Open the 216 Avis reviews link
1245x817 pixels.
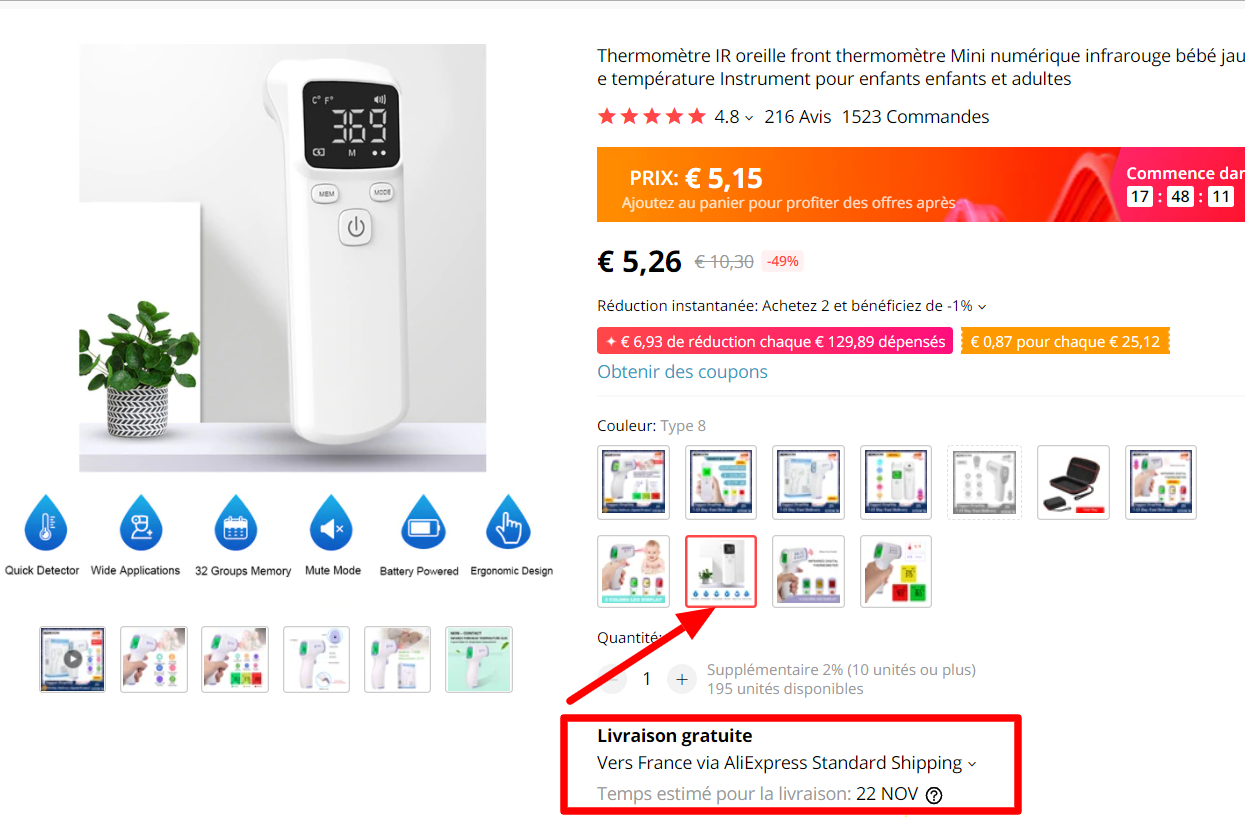798,117
